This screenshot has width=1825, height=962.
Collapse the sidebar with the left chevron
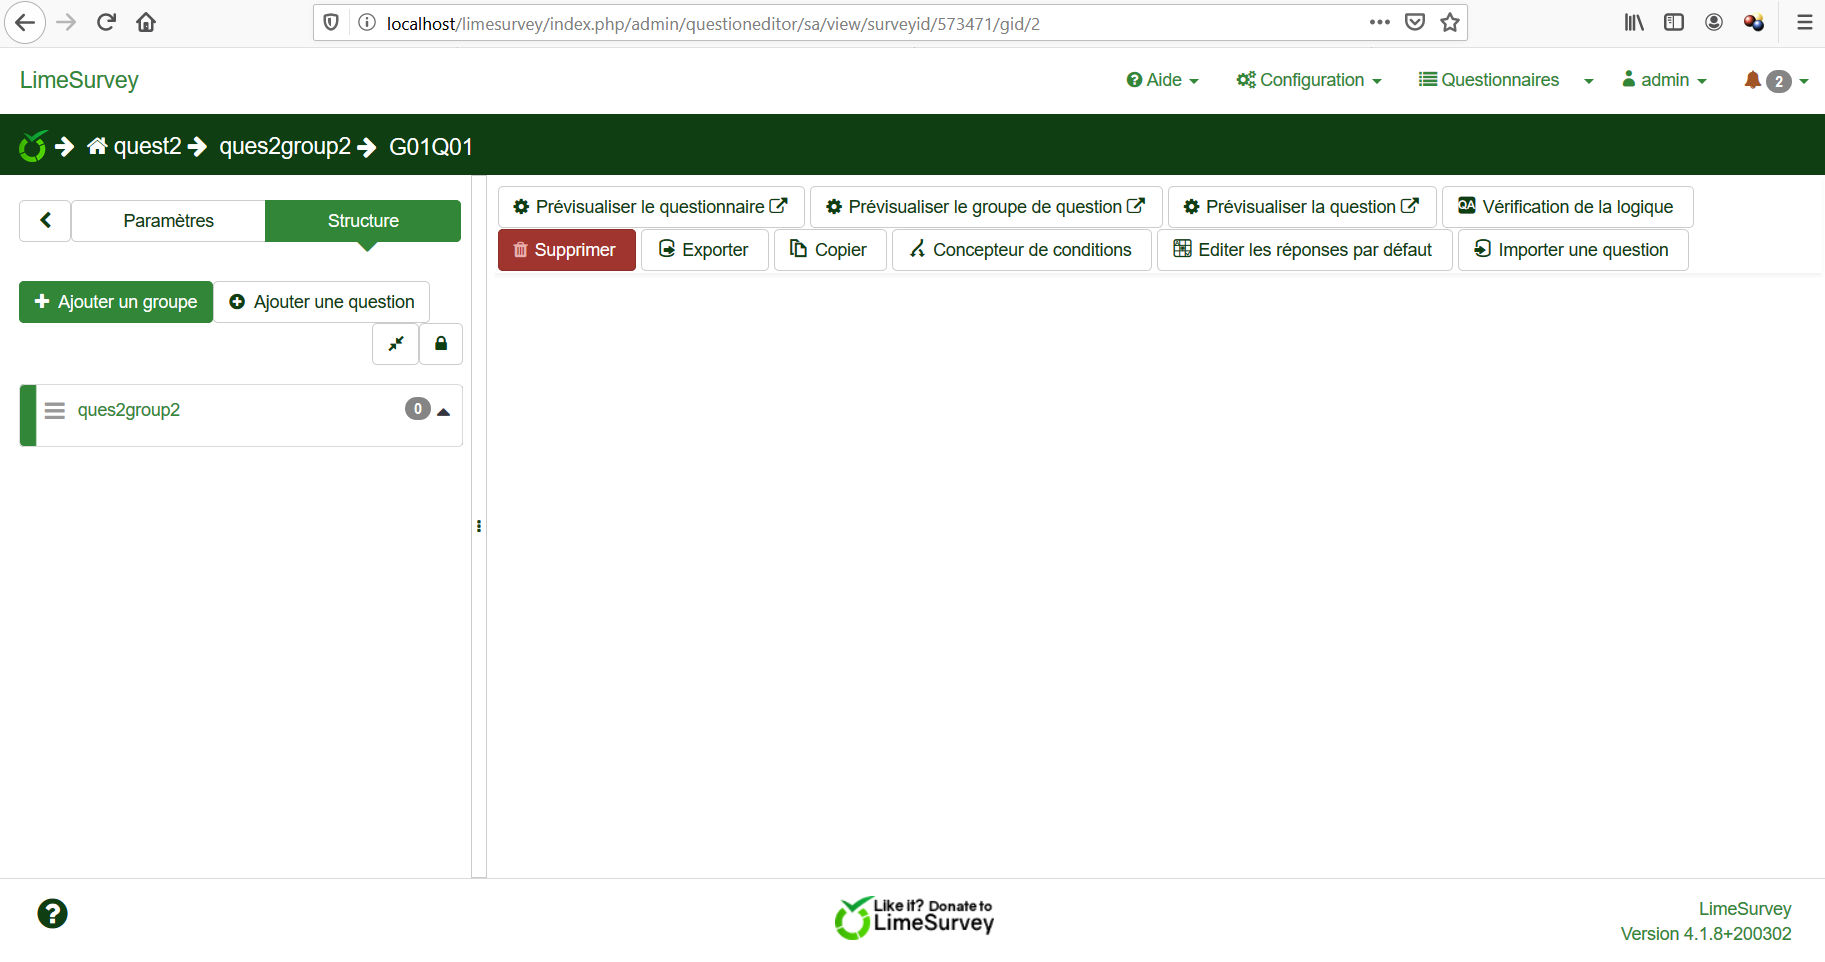pyautogui.click(x=45, y=221)
